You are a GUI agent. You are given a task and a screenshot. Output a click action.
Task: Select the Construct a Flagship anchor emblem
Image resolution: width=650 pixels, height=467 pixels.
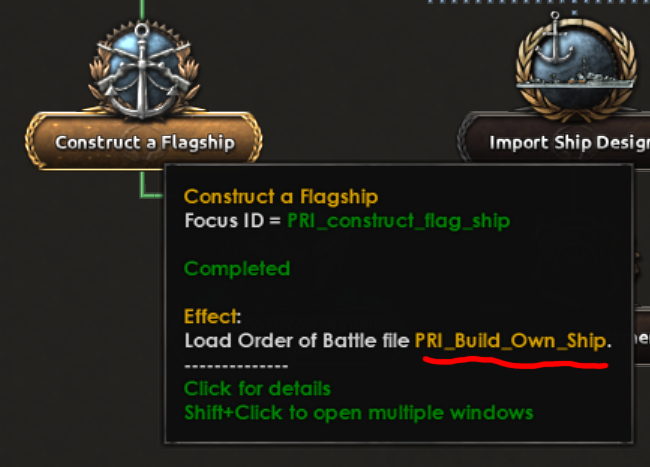[x=143, y=70]
